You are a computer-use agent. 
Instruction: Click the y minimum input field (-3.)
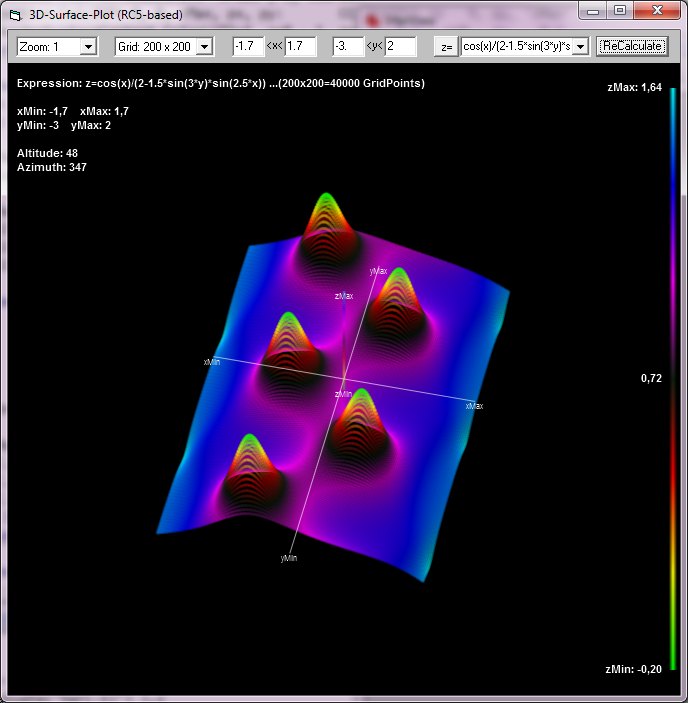coord(348,47)
